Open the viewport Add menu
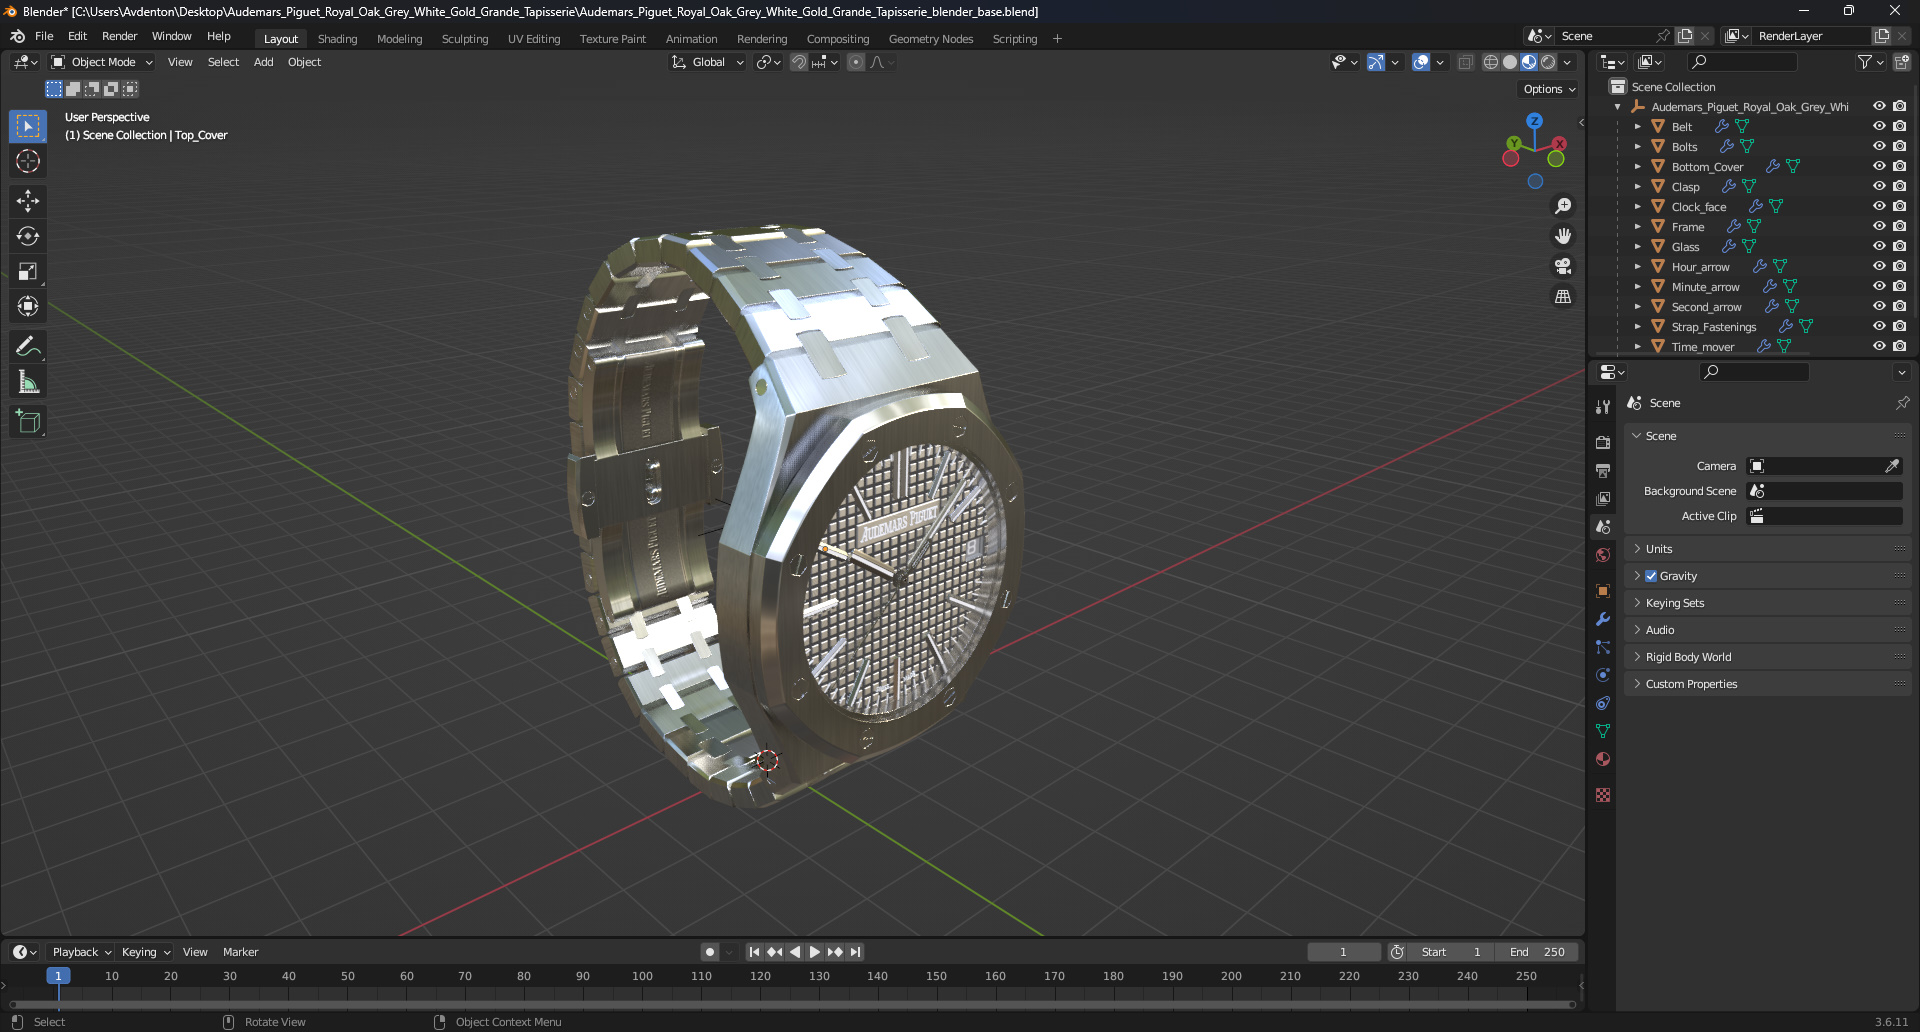The width and height of the screenshot is (1920, 1032). tap(263, 62)
